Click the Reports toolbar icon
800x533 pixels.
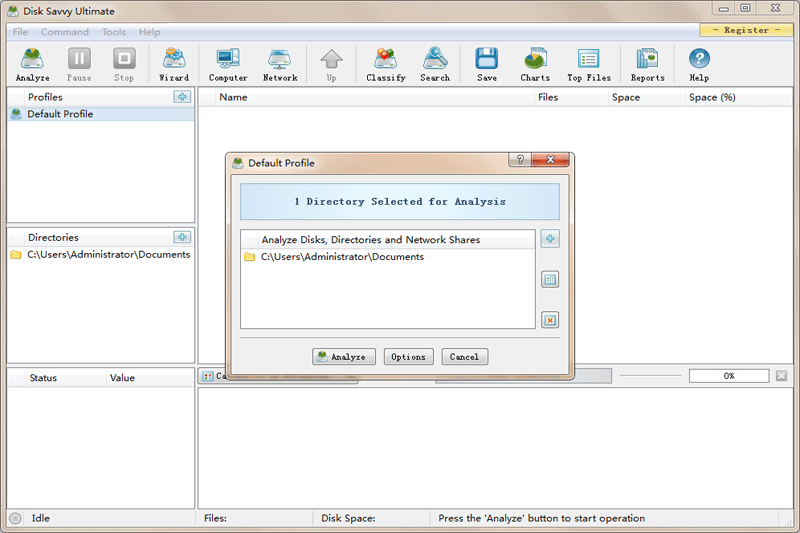[x=647, y=64]
